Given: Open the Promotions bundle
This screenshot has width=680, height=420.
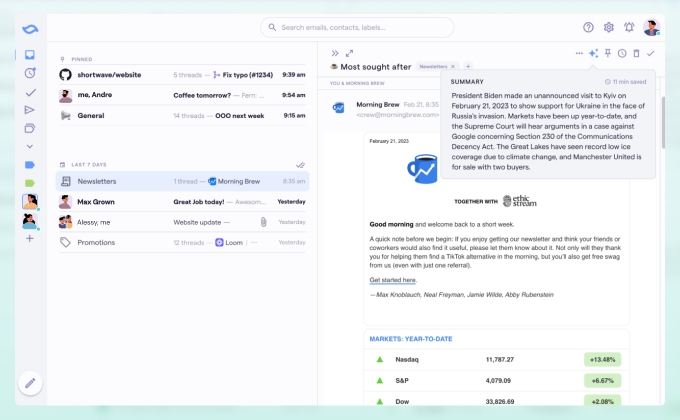Looking at the screenshot, I should pyautogui.click(x=182, y=243).
